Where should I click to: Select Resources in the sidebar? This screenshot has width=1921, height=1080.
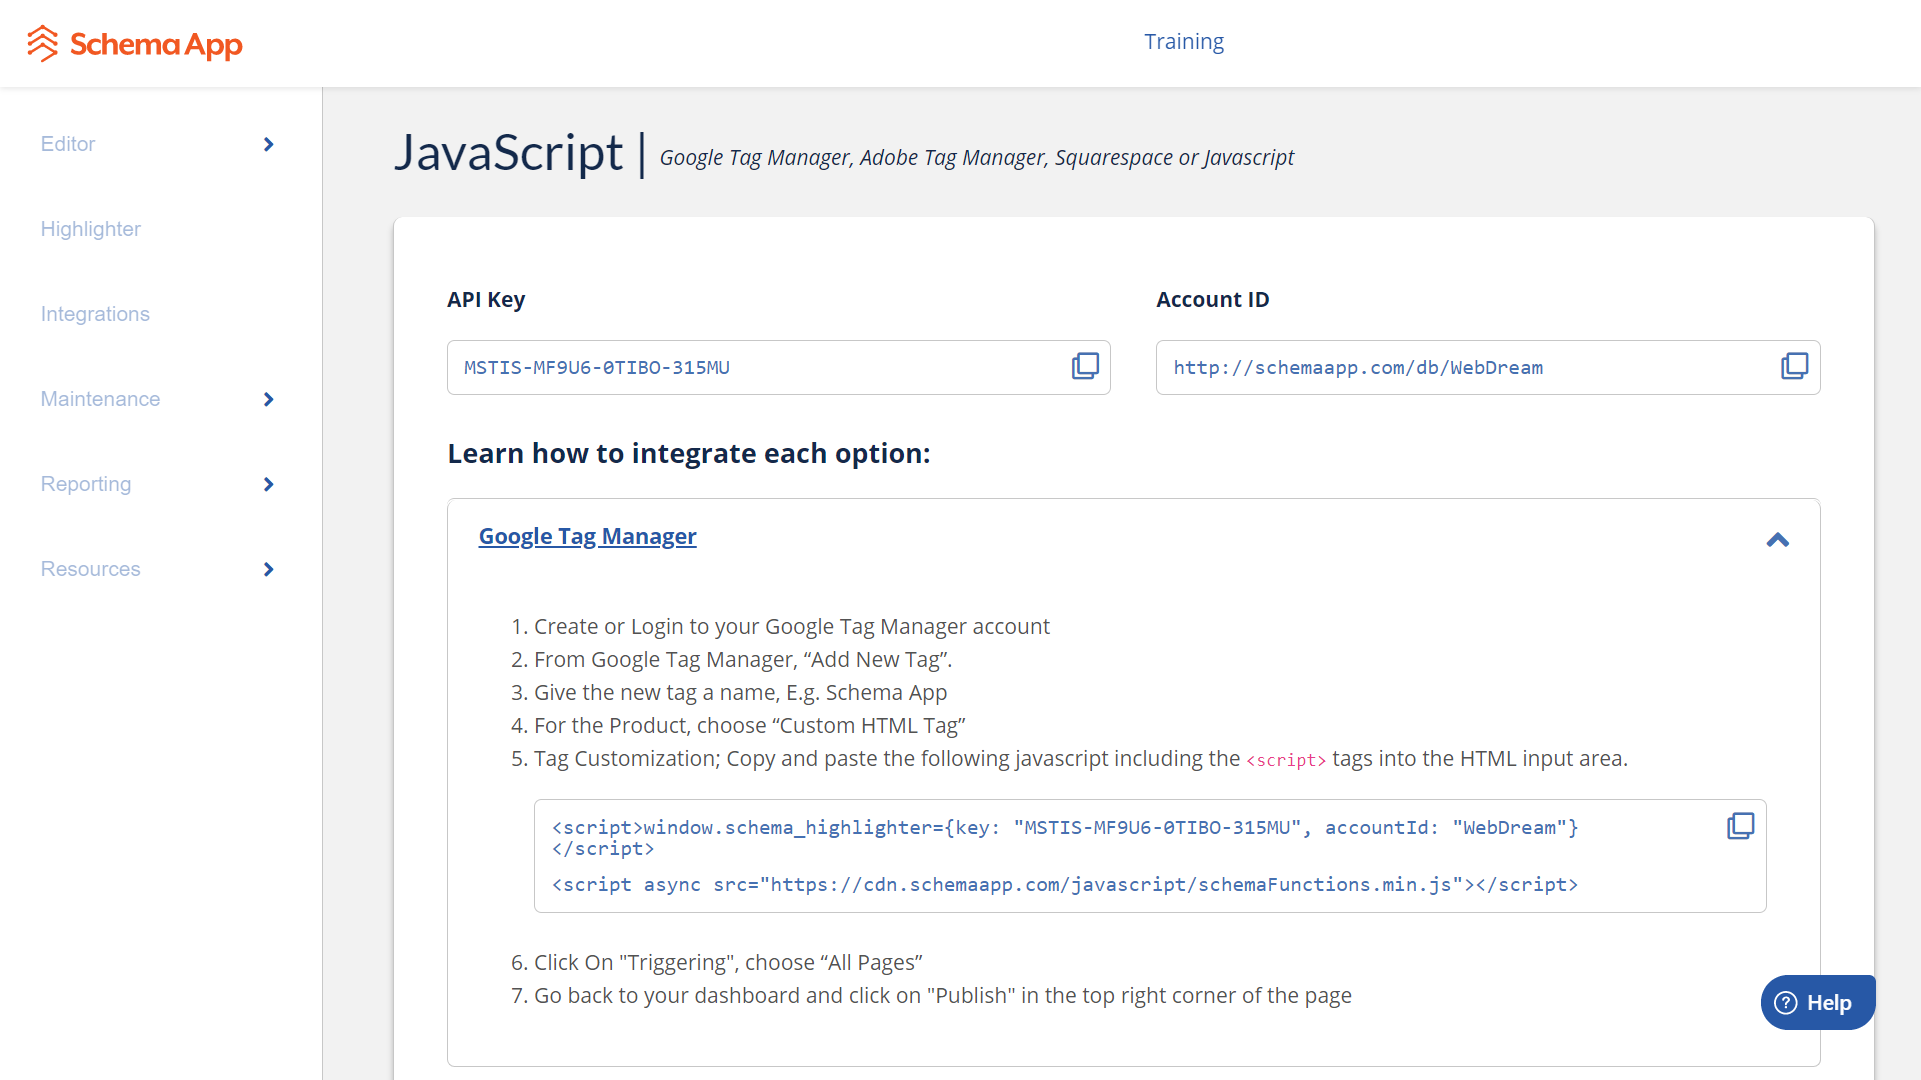(x=90, y=569)
